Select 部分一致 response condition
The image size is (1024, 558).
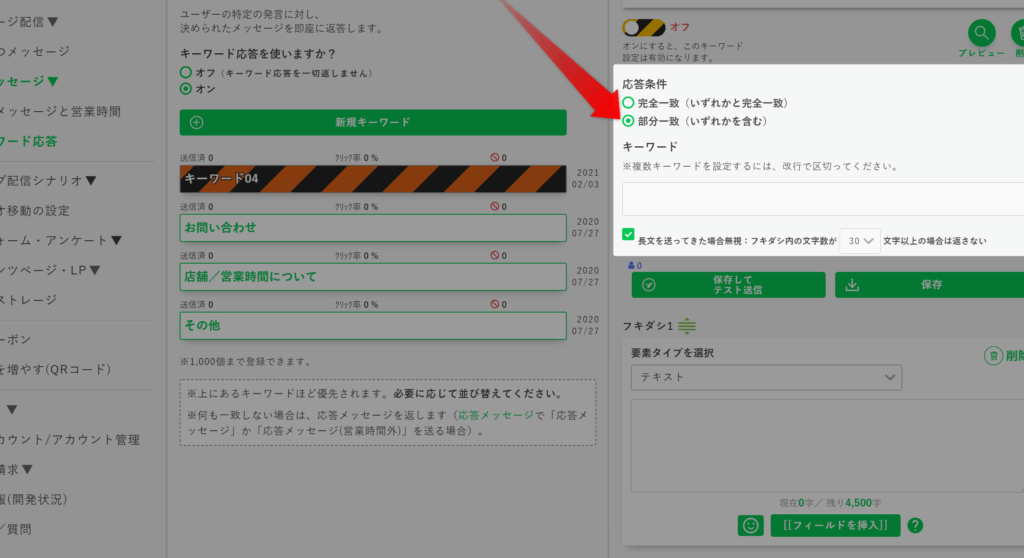coord(628,121)
